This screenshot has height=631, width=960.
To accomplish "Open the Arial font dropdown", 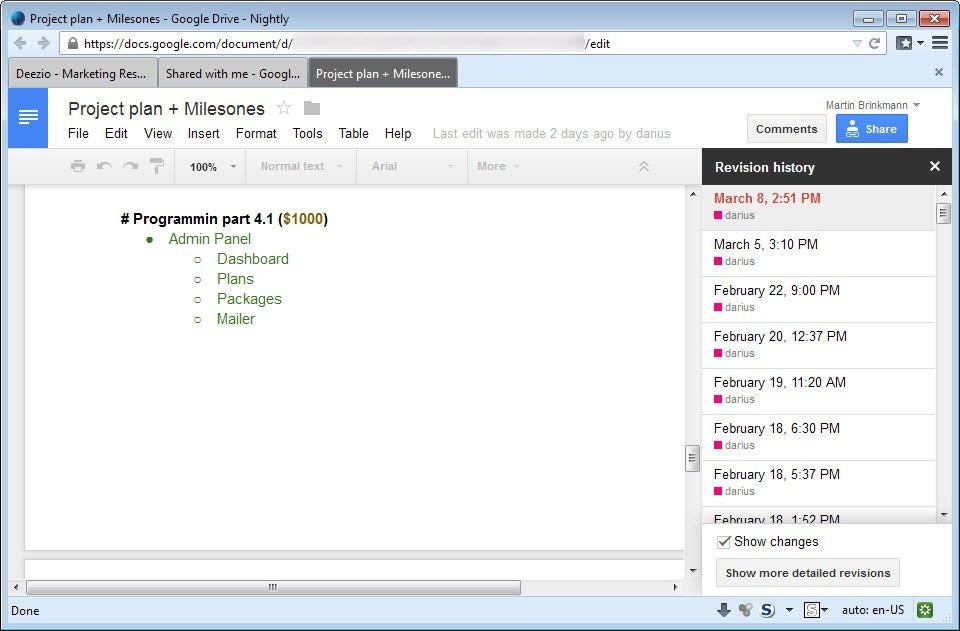I will pyautogui.click(x=412, y=166).
